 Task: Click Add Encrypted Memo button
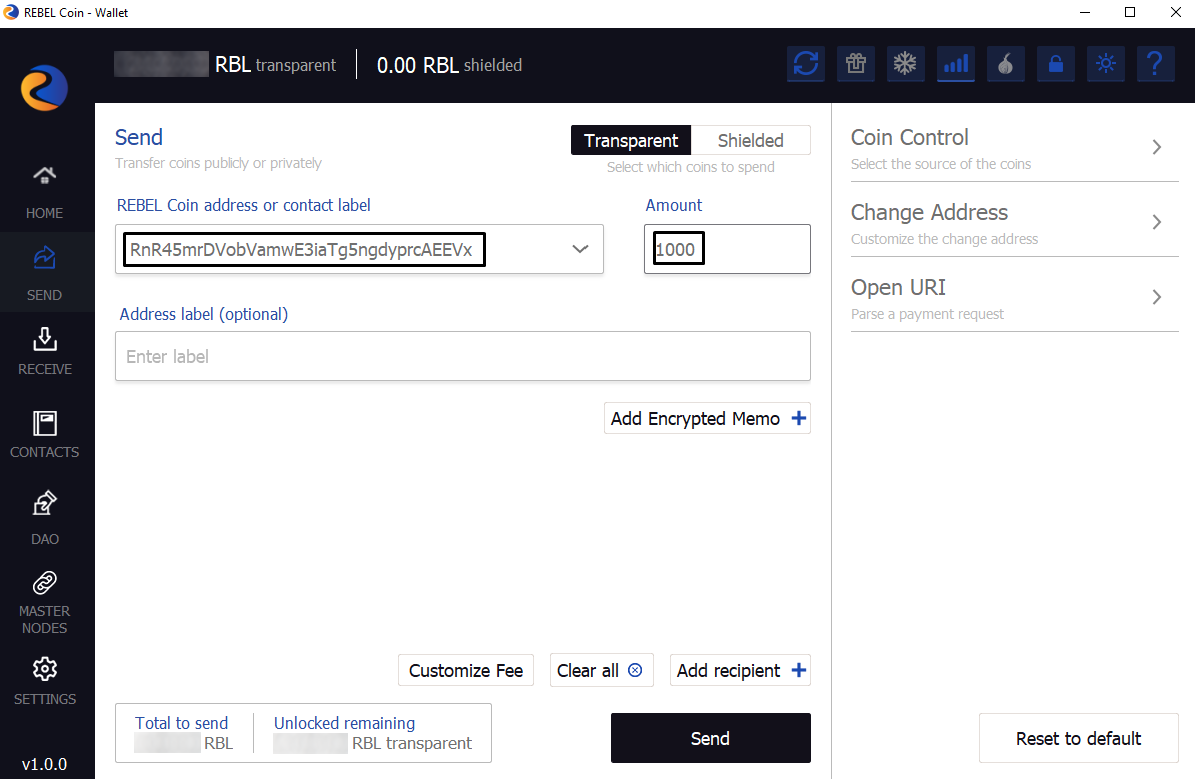coord(707,418)
